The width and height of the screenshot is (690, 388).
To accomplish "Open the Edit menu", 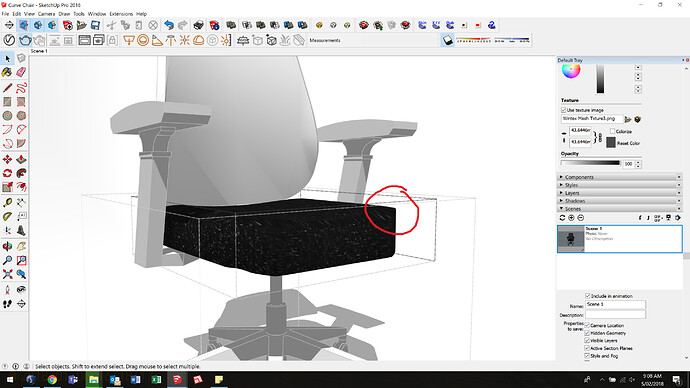I will click(17, 14).
